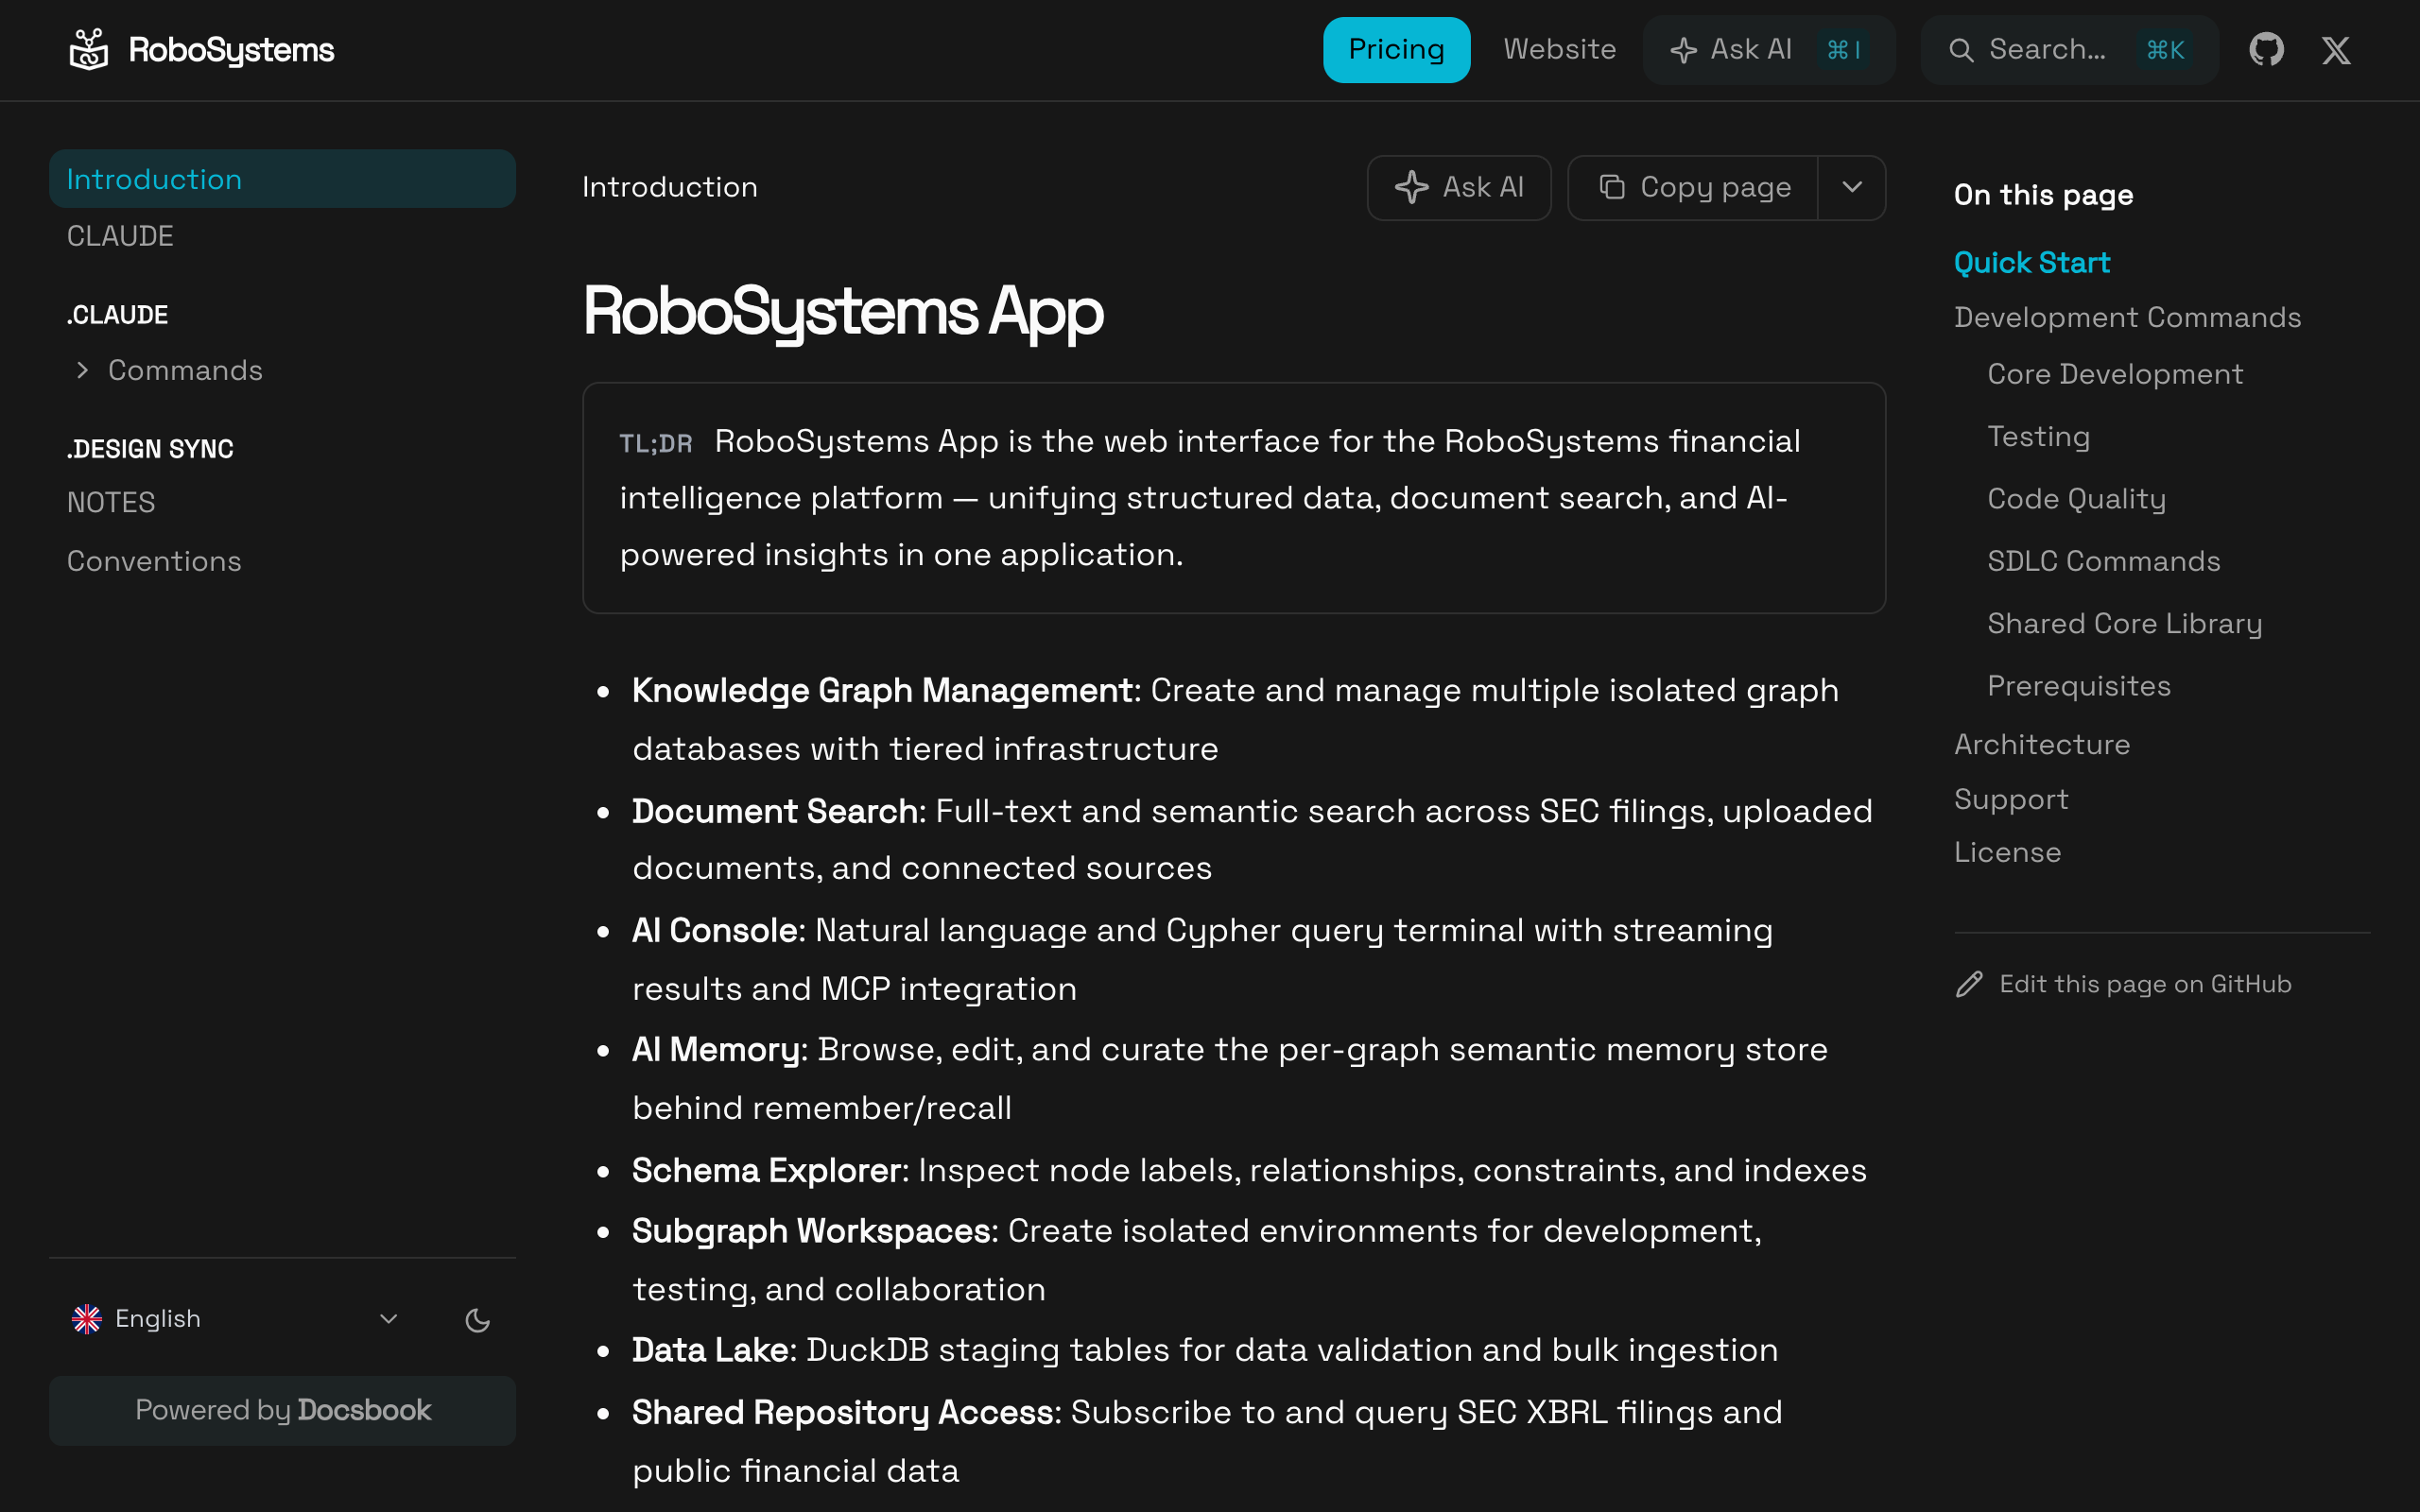
Task: Jump to Support section
Action: pyautogui.click(x=2010, y=800)
